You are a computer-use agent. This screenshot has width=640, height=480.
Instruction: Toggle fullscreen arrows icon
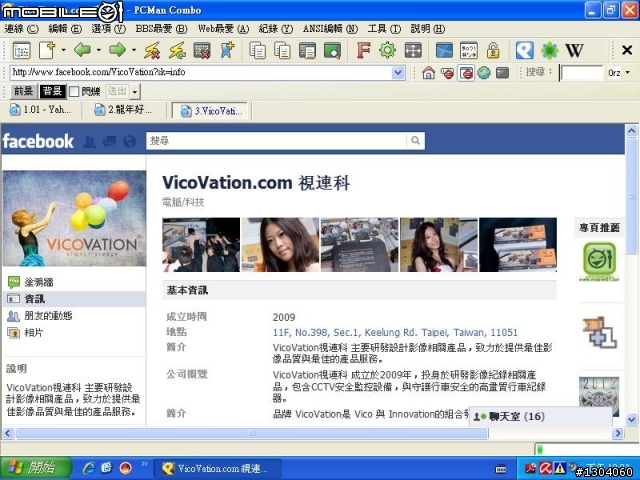[413, 51]
